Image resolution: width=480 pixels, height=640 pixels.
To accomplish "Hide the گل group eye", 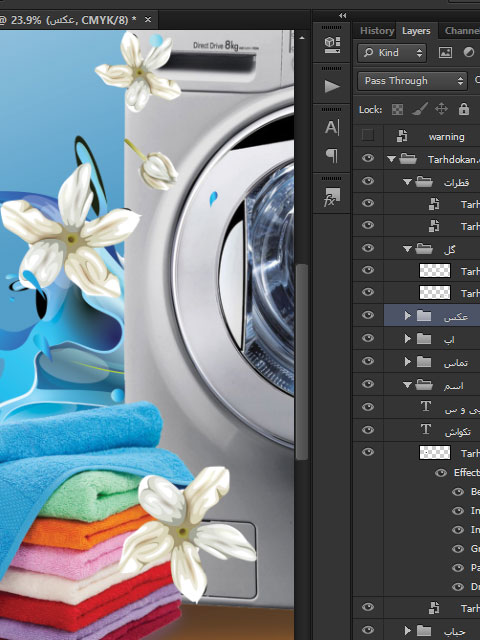I will (368, 248).
